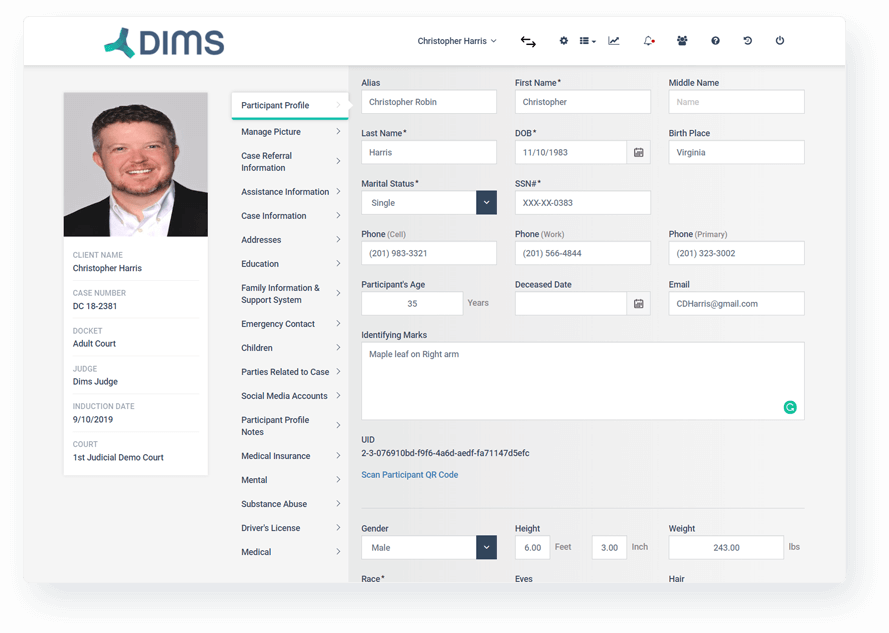
Task: Click the green Grammarly icon in Identifying Marks
Action: (790, 407)
